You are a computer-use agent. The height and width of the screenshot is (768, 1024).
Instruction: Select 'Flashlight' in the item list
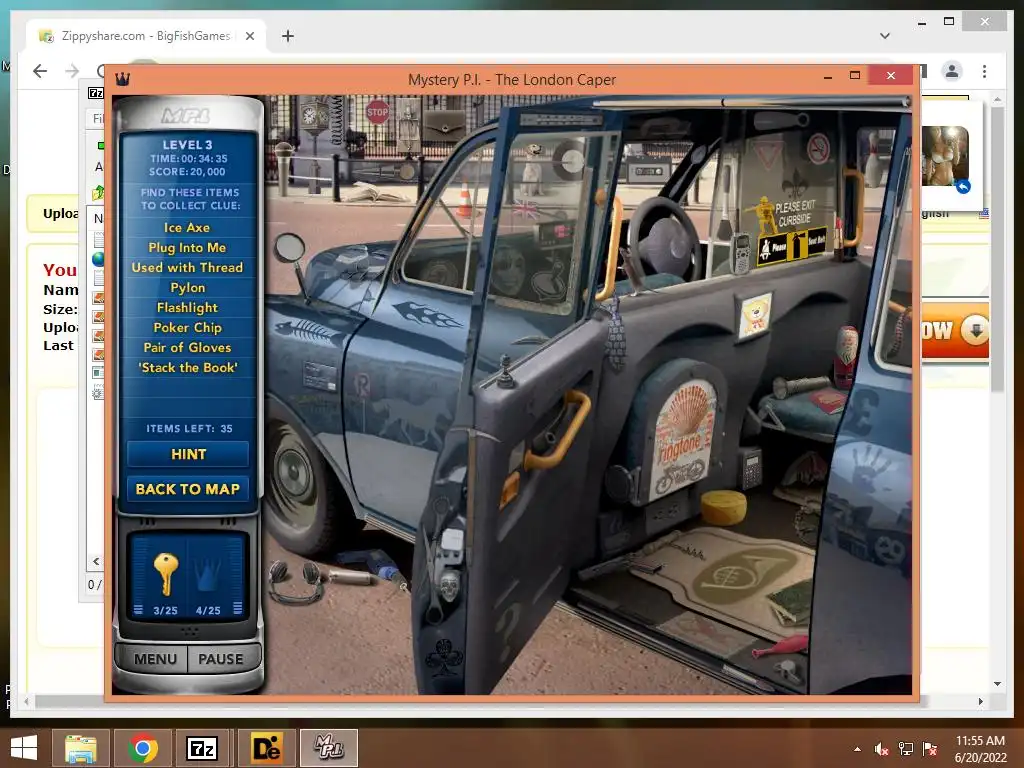[x=187, y=308]
